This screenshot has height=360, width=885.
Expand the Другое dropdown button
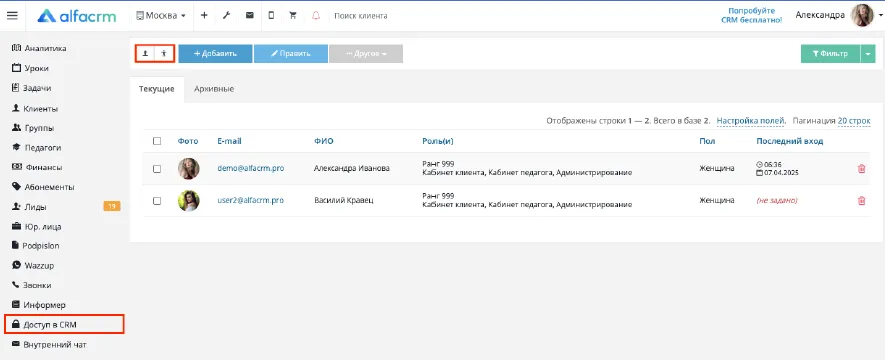click(x=366, y=54)
